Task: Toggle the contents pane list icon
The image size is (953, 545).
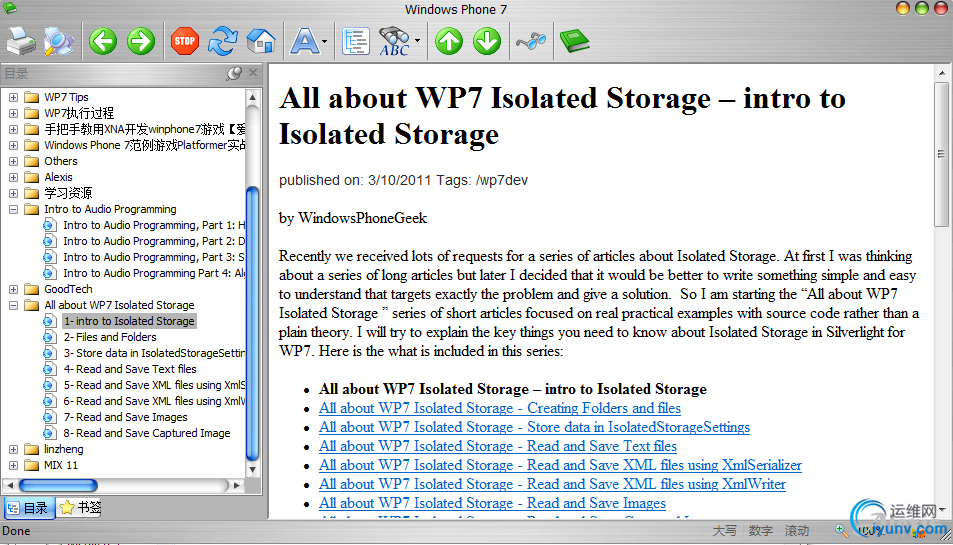Action: click(x=356, y=41)
